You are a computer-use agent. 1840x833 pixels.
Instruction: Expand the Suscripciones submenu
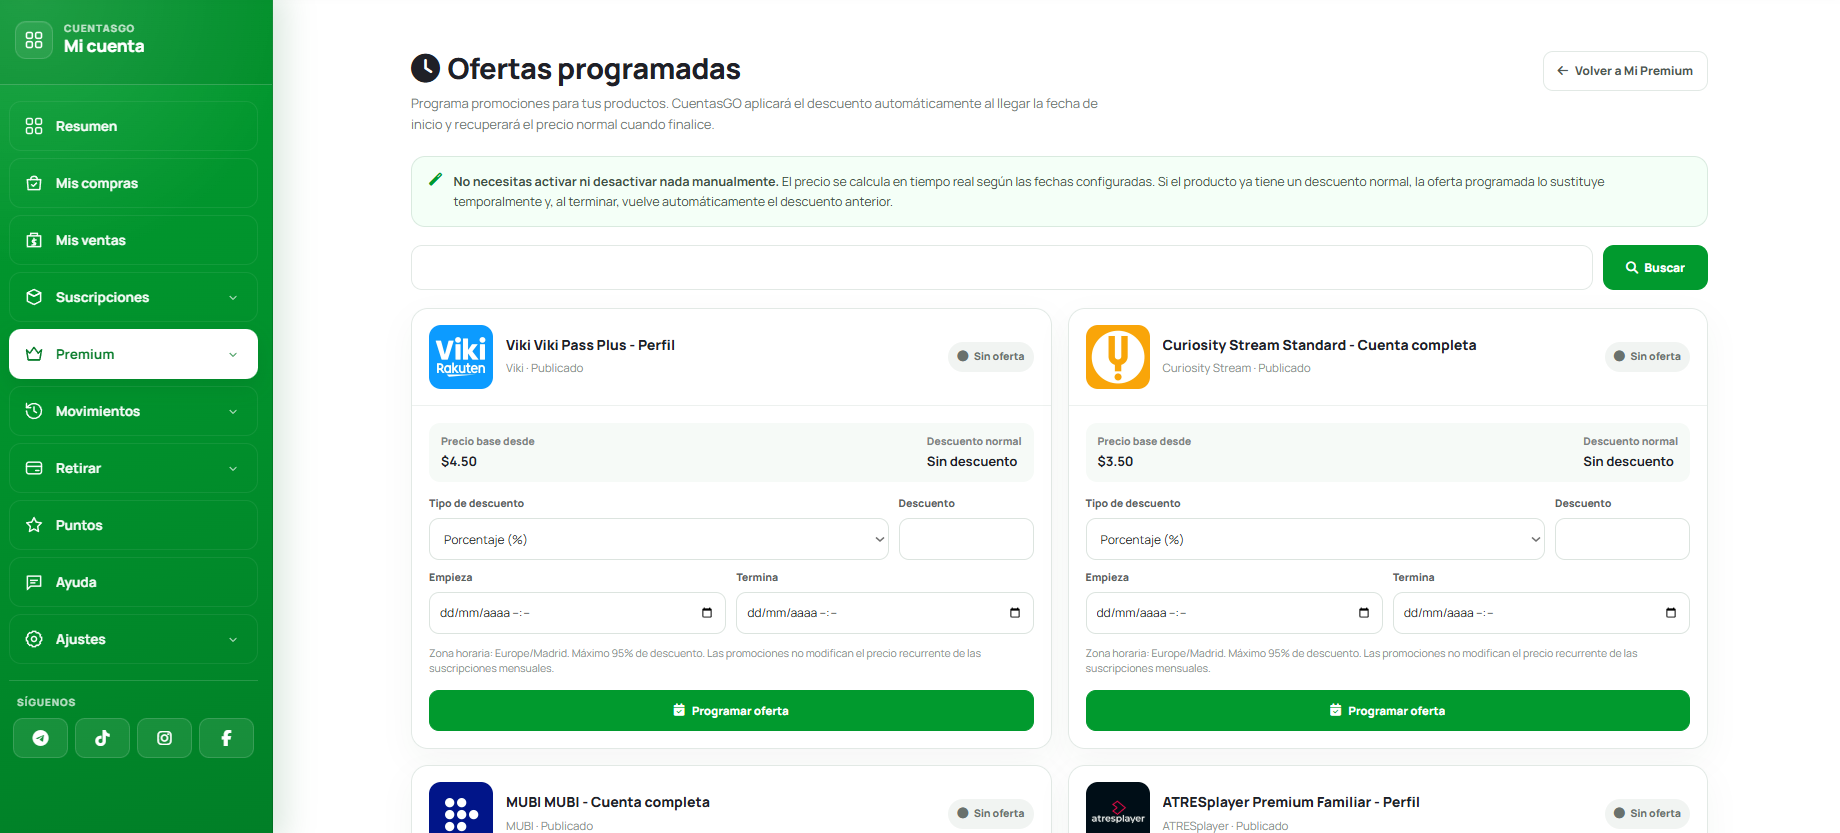pyautogui.click(x=133, y=297)
